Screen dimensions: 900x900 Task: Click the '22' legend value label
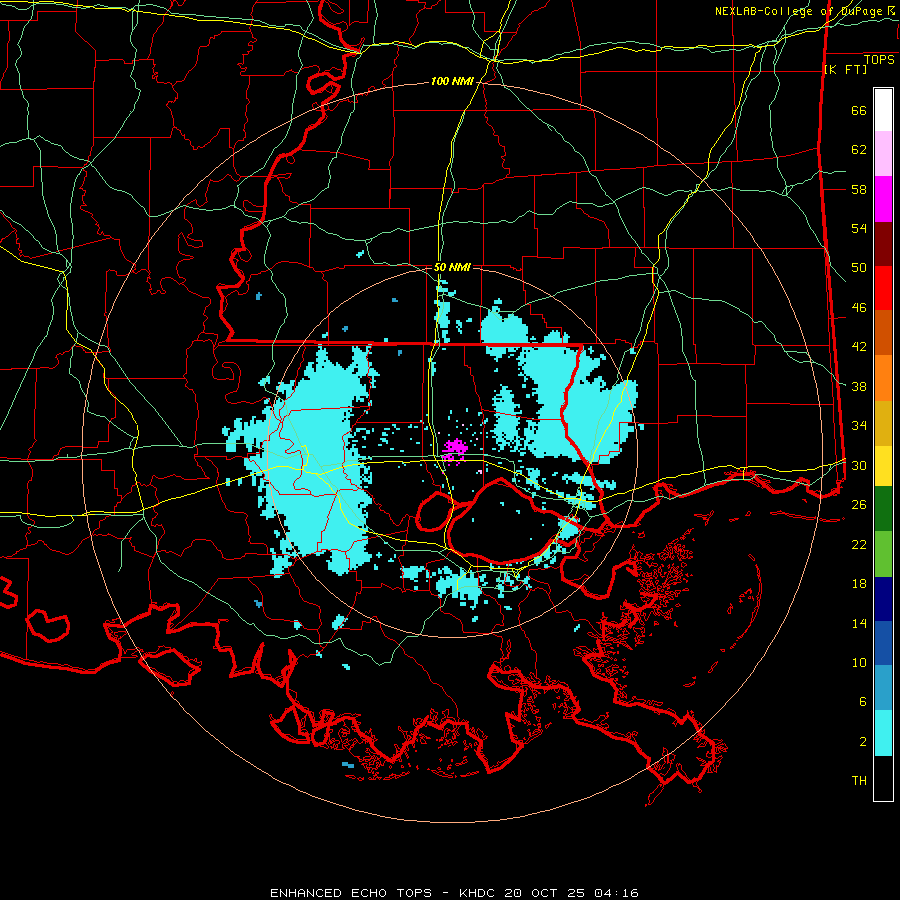(x=859, y=545)
